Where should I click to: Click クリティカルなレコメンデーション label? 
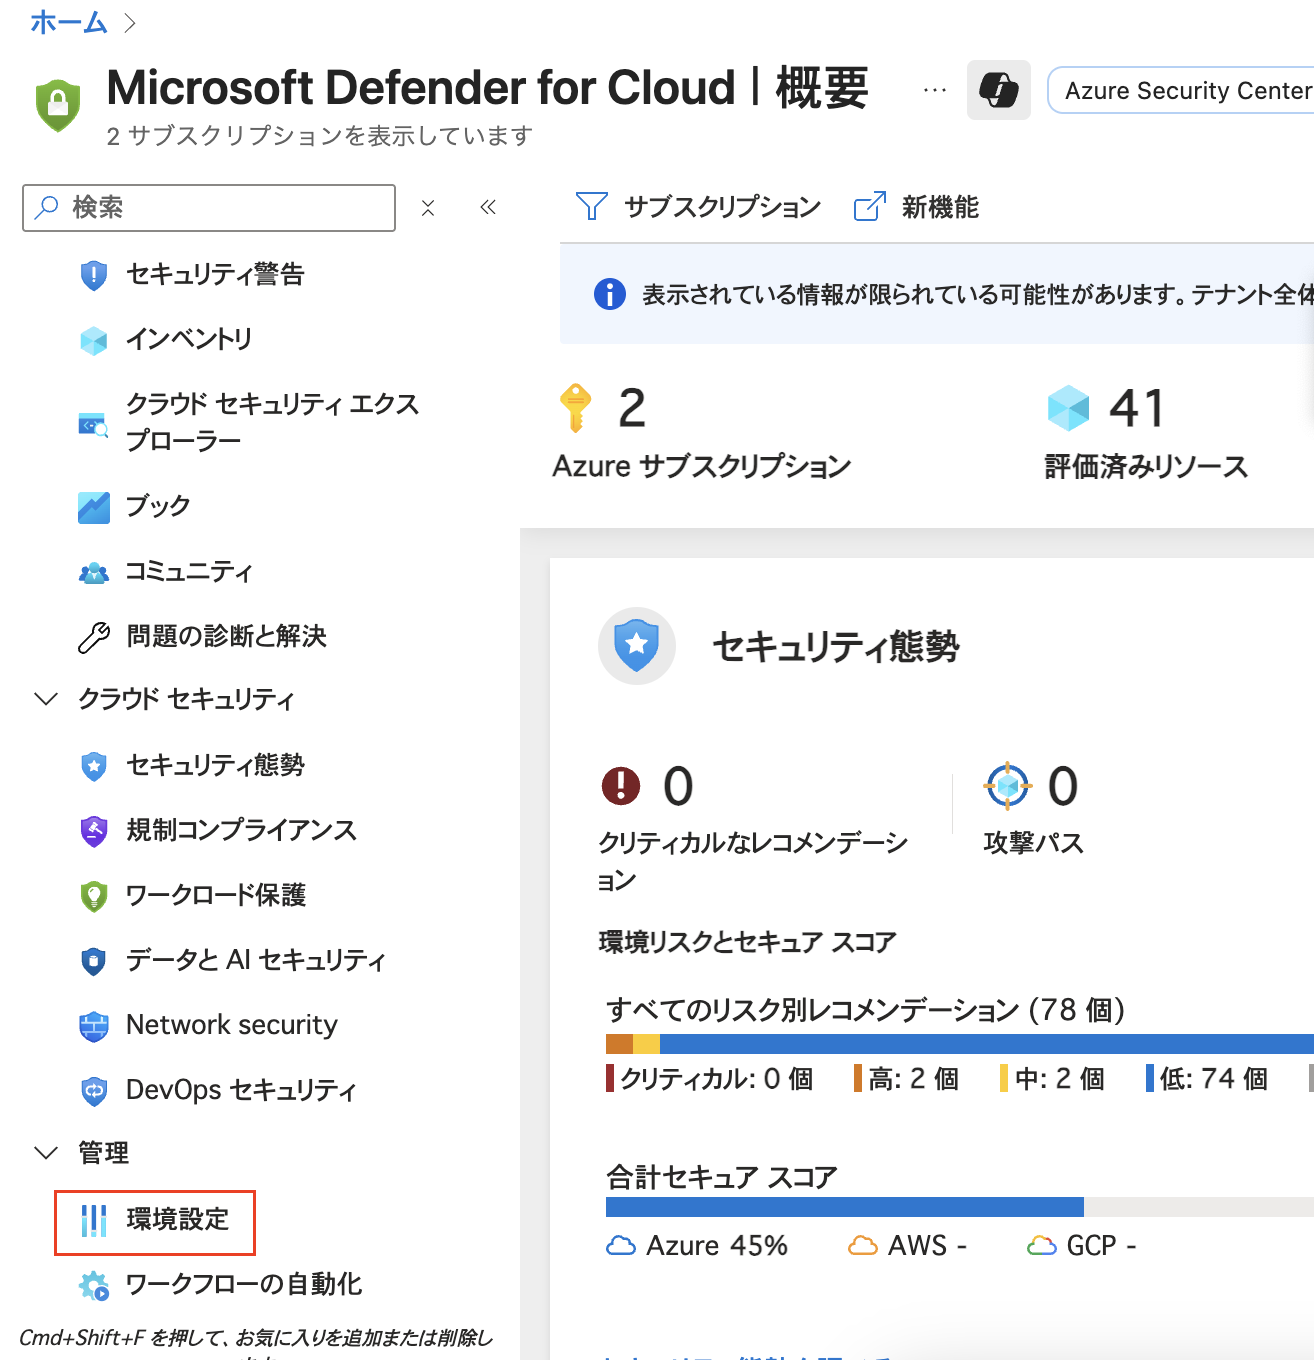click(753, 861)
